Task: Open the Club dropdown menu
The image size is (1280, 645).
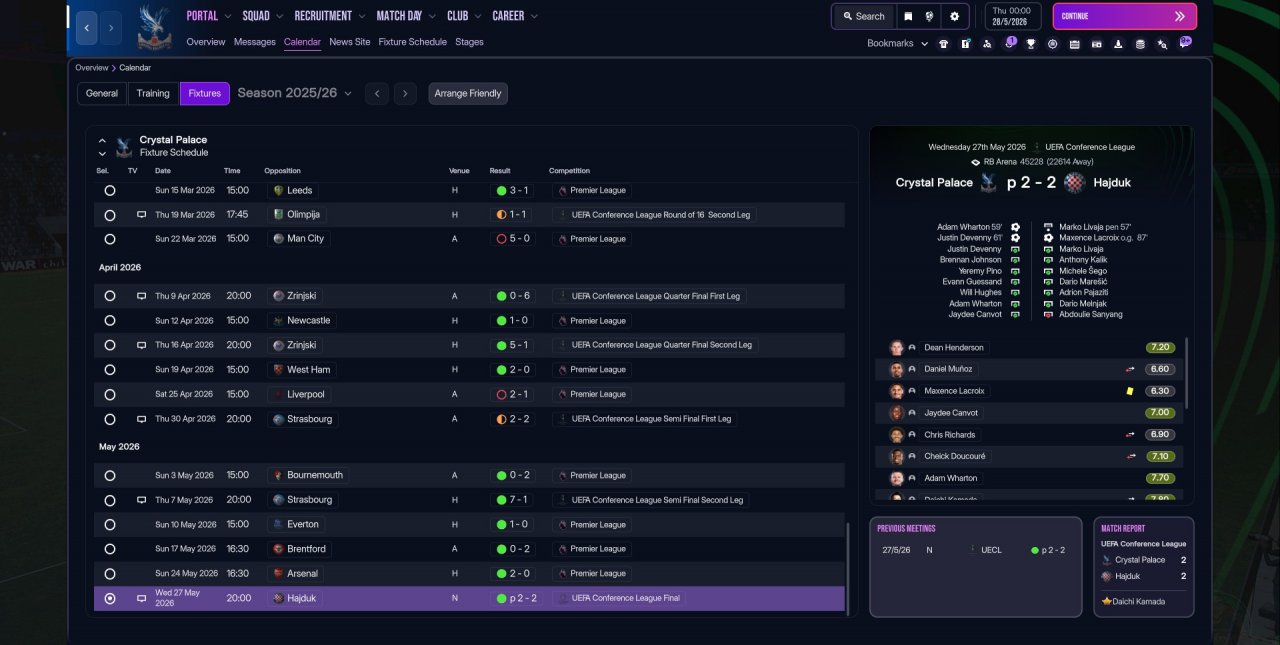Action: (x=465, y=16)
